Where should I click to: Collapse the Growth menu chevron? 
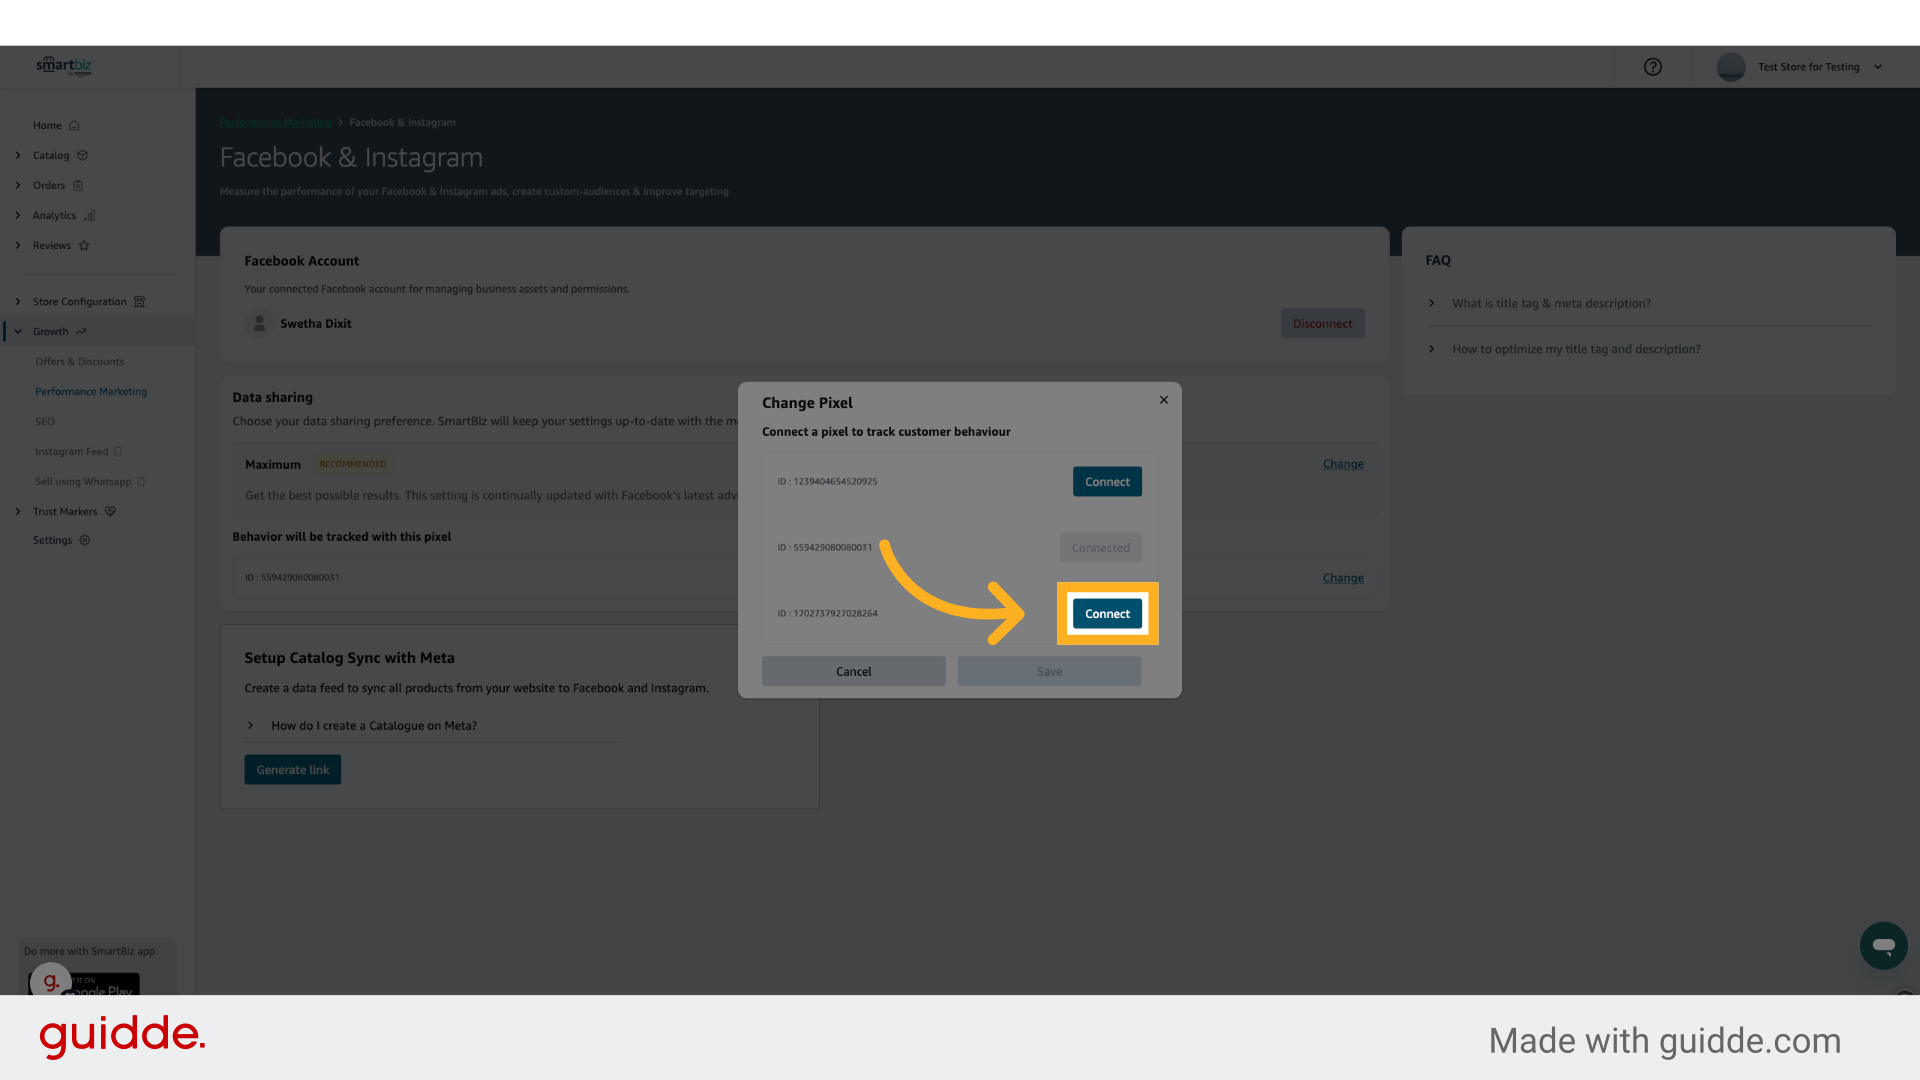(18, 332)
